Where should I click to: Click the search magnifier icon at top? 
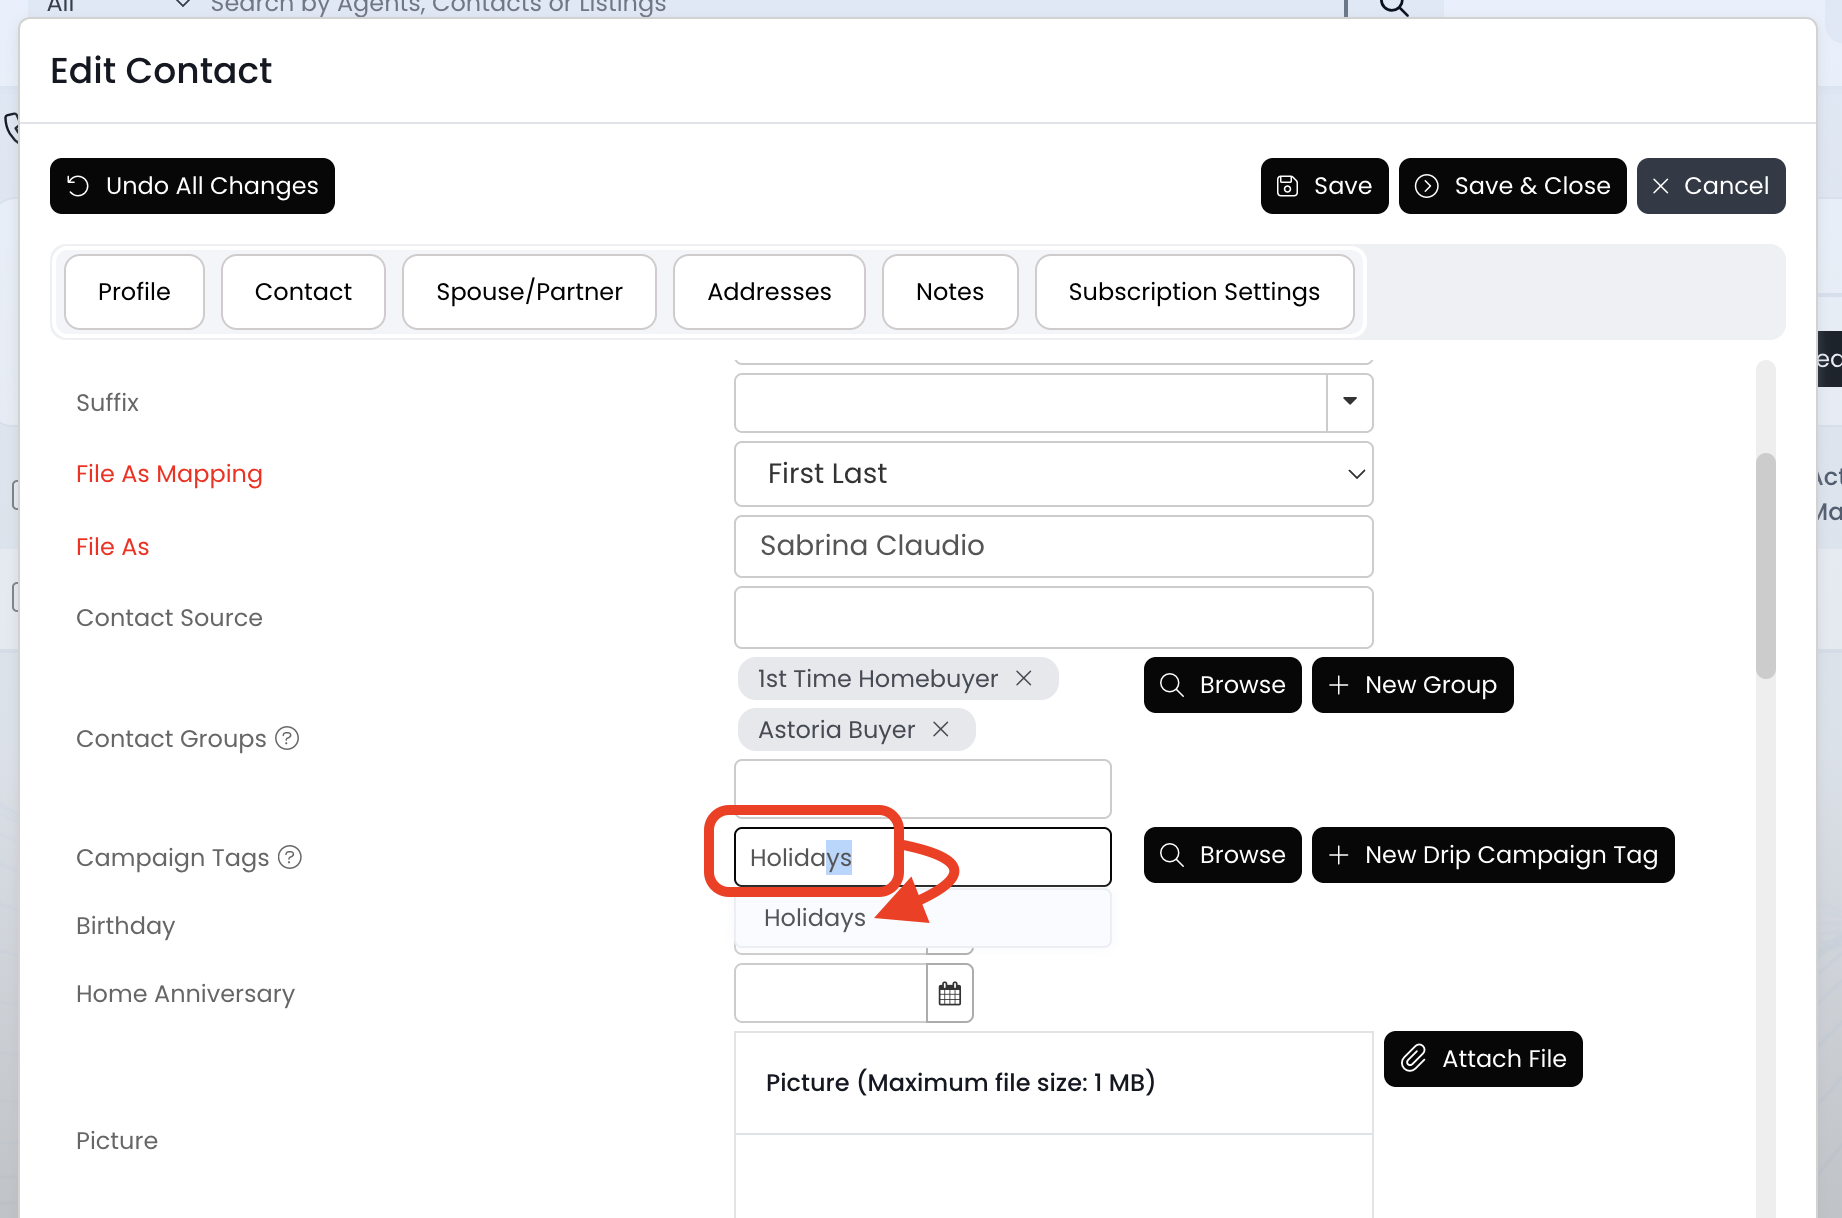pyautogui.click(x=1393, y=8)
